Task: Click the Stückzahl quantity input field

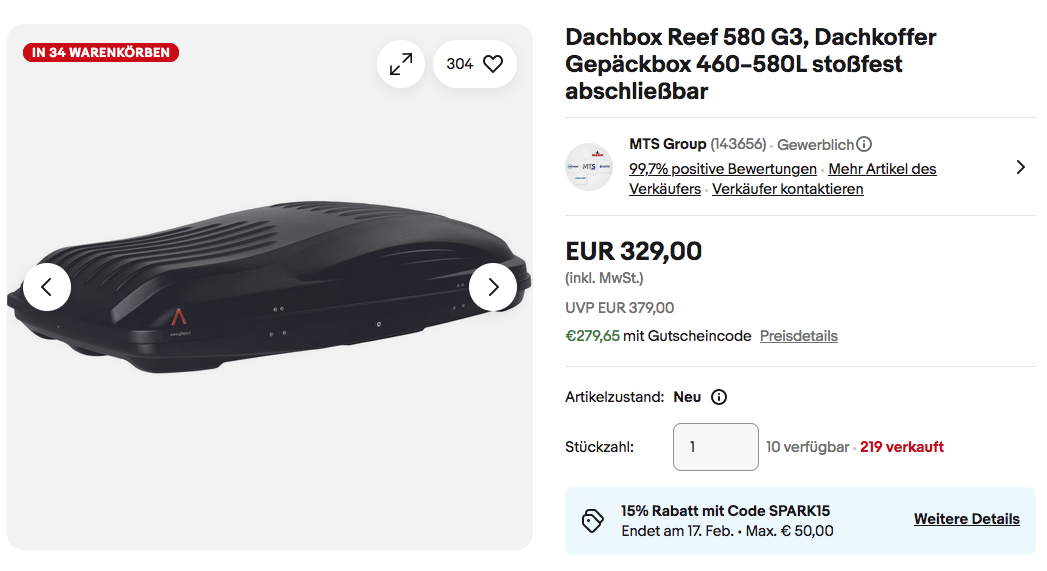Action: coord(715,447)
